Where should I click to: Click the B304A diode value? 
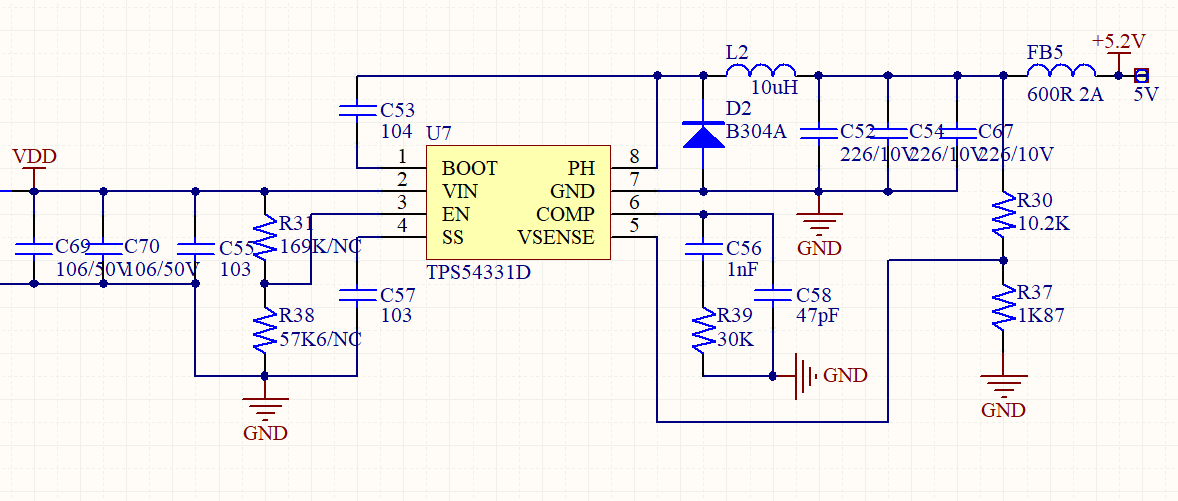(x=755, y=133)
